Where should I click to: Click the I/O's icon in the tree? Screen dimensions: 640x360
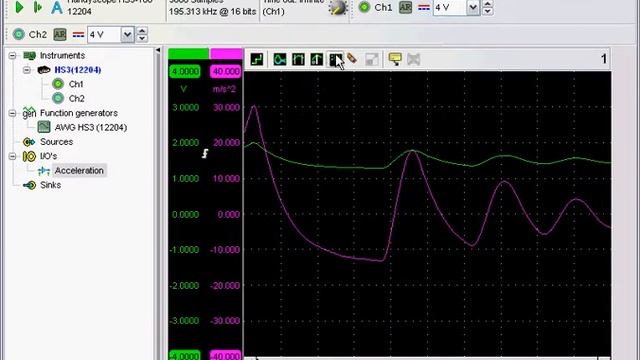29,156
